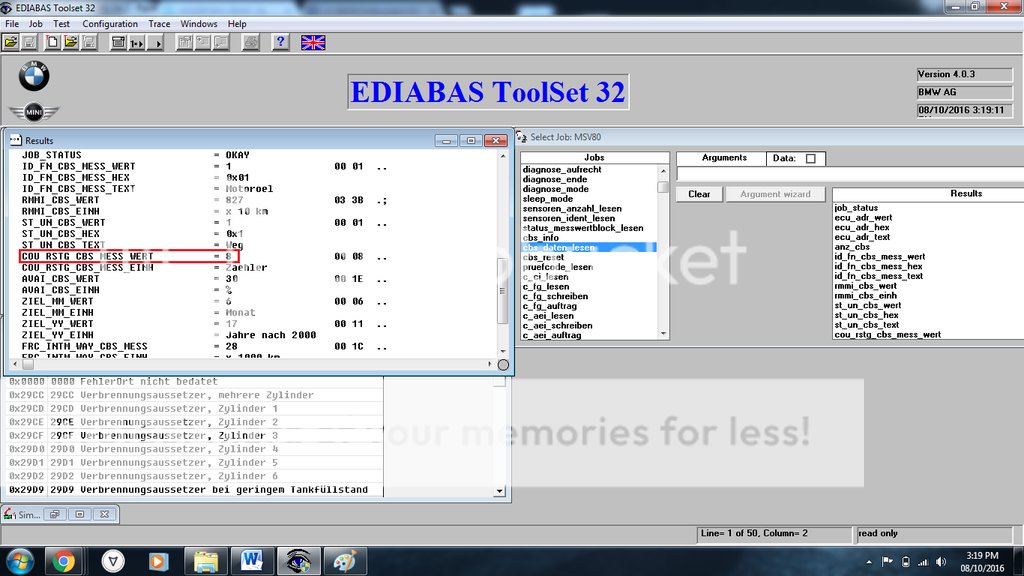Image resolution: width=1024 pixels, height=576 pixels.
Task: Click the JOB_STATUS row in Results window
Action: pyautogui.click(x=136, y=155)
